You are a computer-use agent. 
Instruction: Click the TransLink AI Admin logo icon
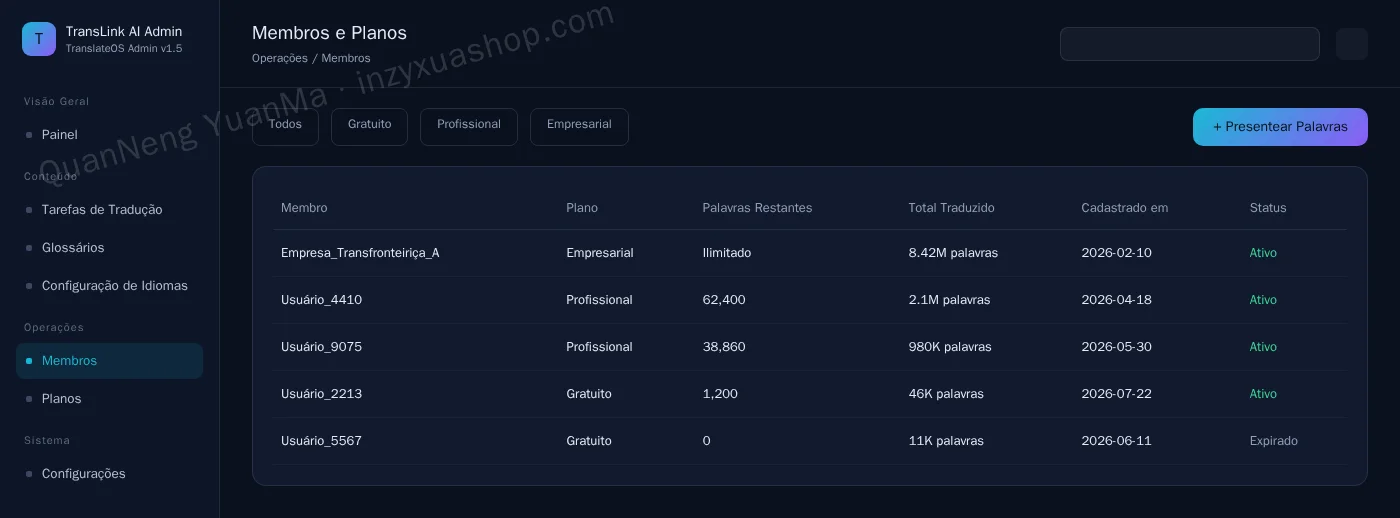click(x=39, y=39)
